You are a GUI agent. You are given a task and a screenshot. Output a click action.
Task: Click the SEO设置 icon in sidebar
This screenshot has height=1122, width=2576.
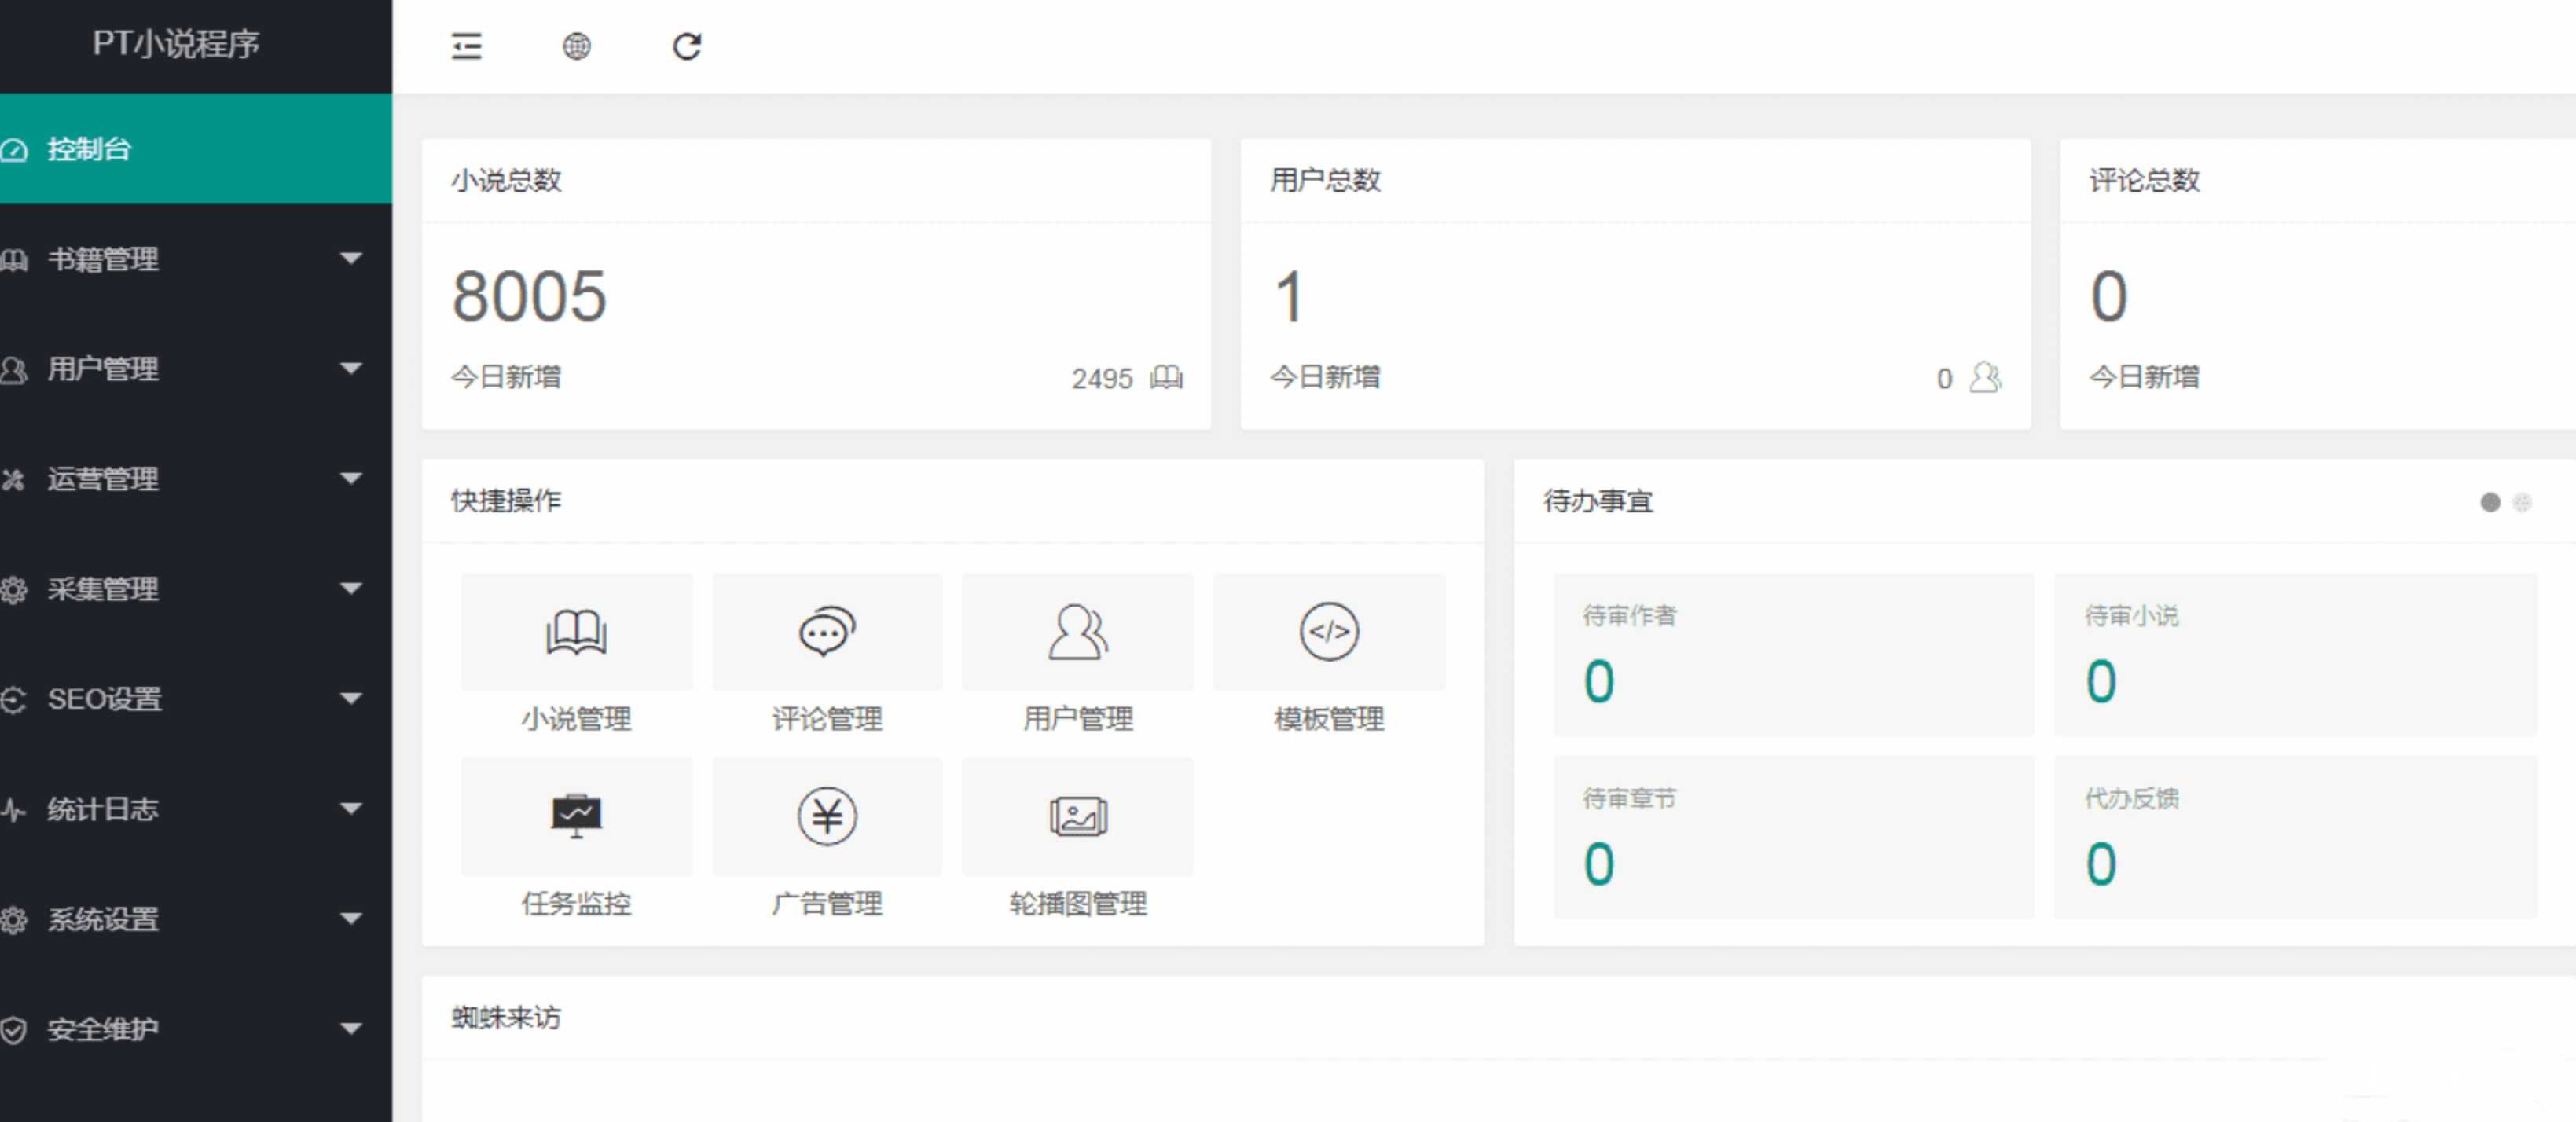14,700
